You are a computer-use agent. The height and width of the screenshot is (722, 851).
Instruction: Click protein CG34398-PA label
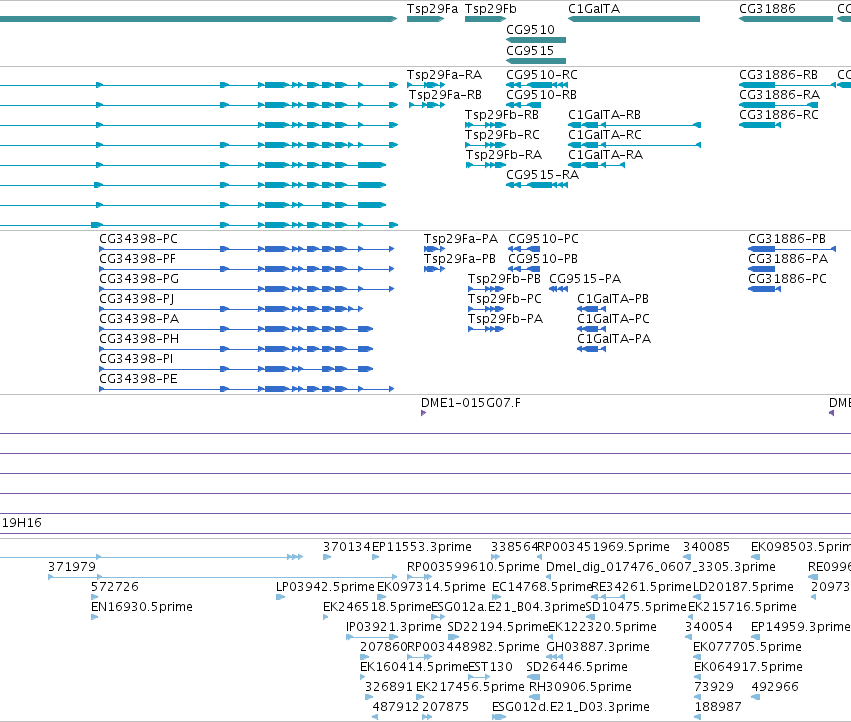139,319
